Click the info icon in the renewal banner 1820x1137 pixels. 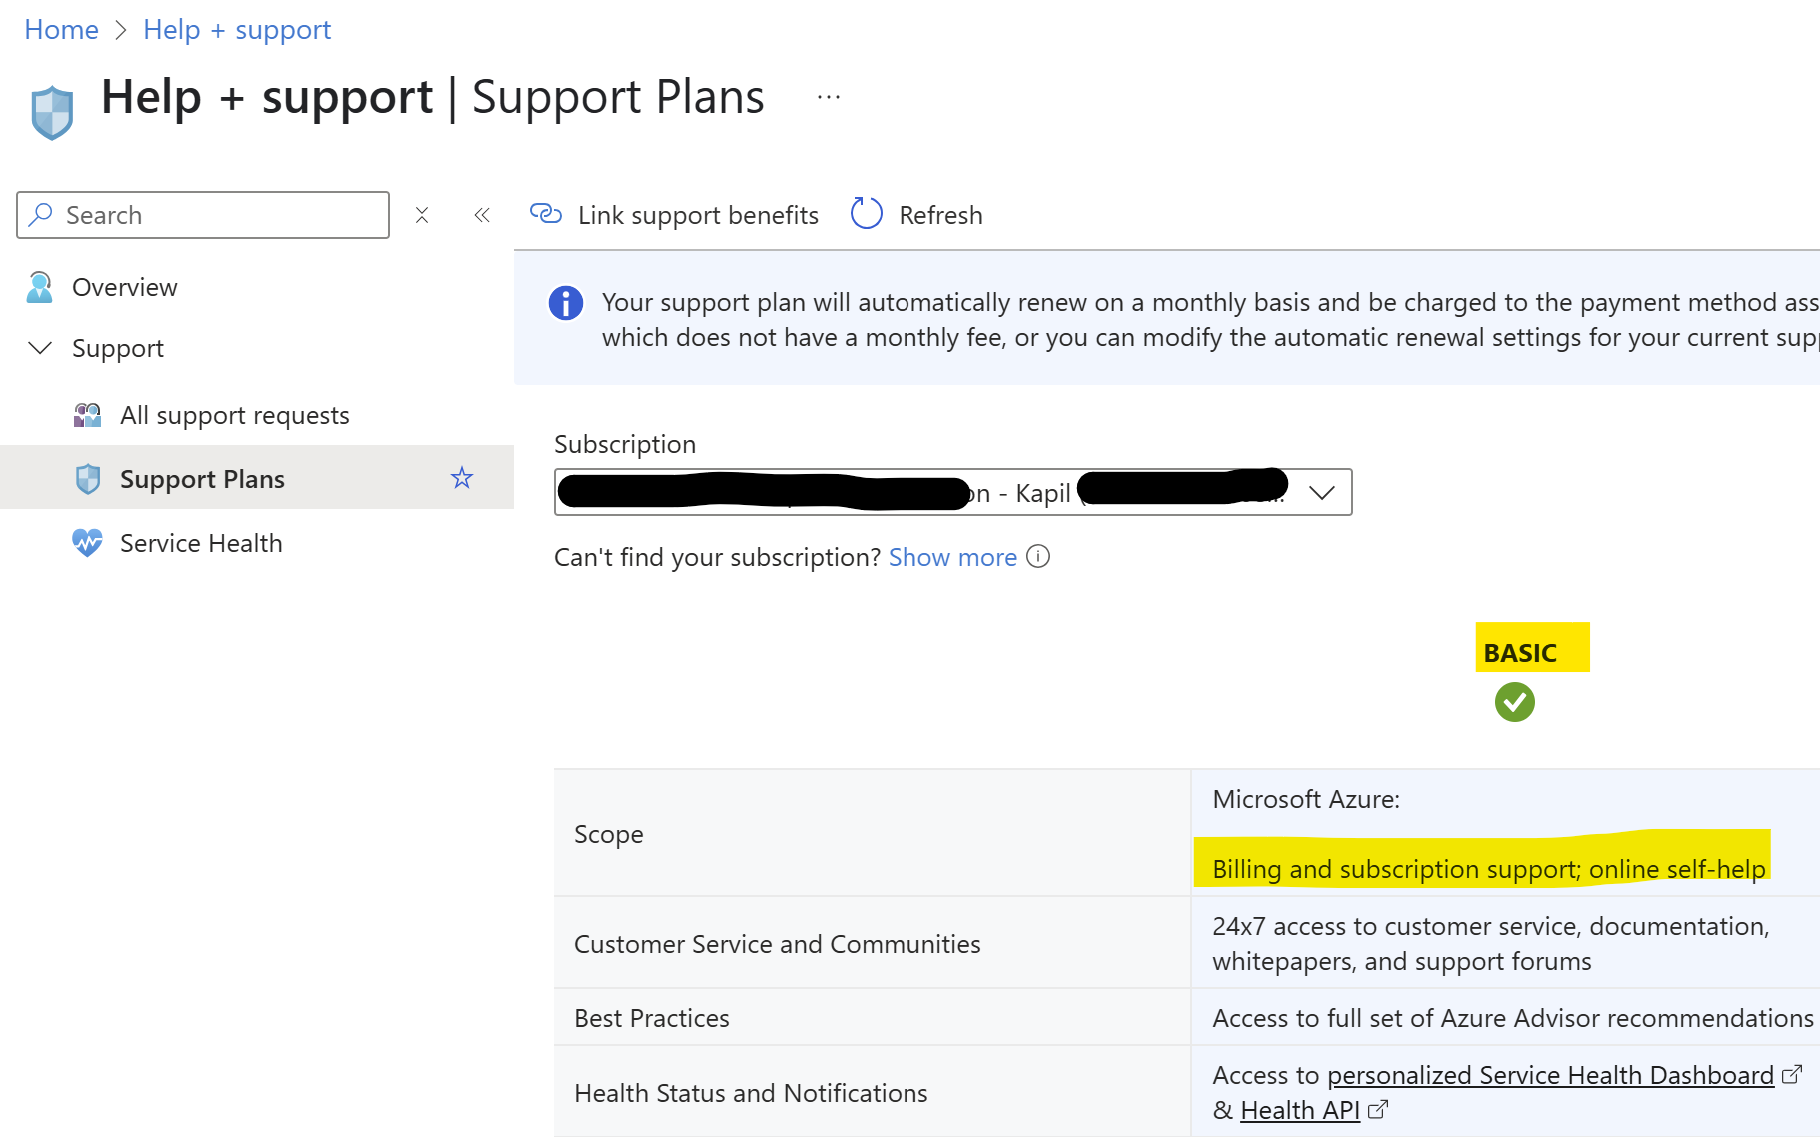566,303
